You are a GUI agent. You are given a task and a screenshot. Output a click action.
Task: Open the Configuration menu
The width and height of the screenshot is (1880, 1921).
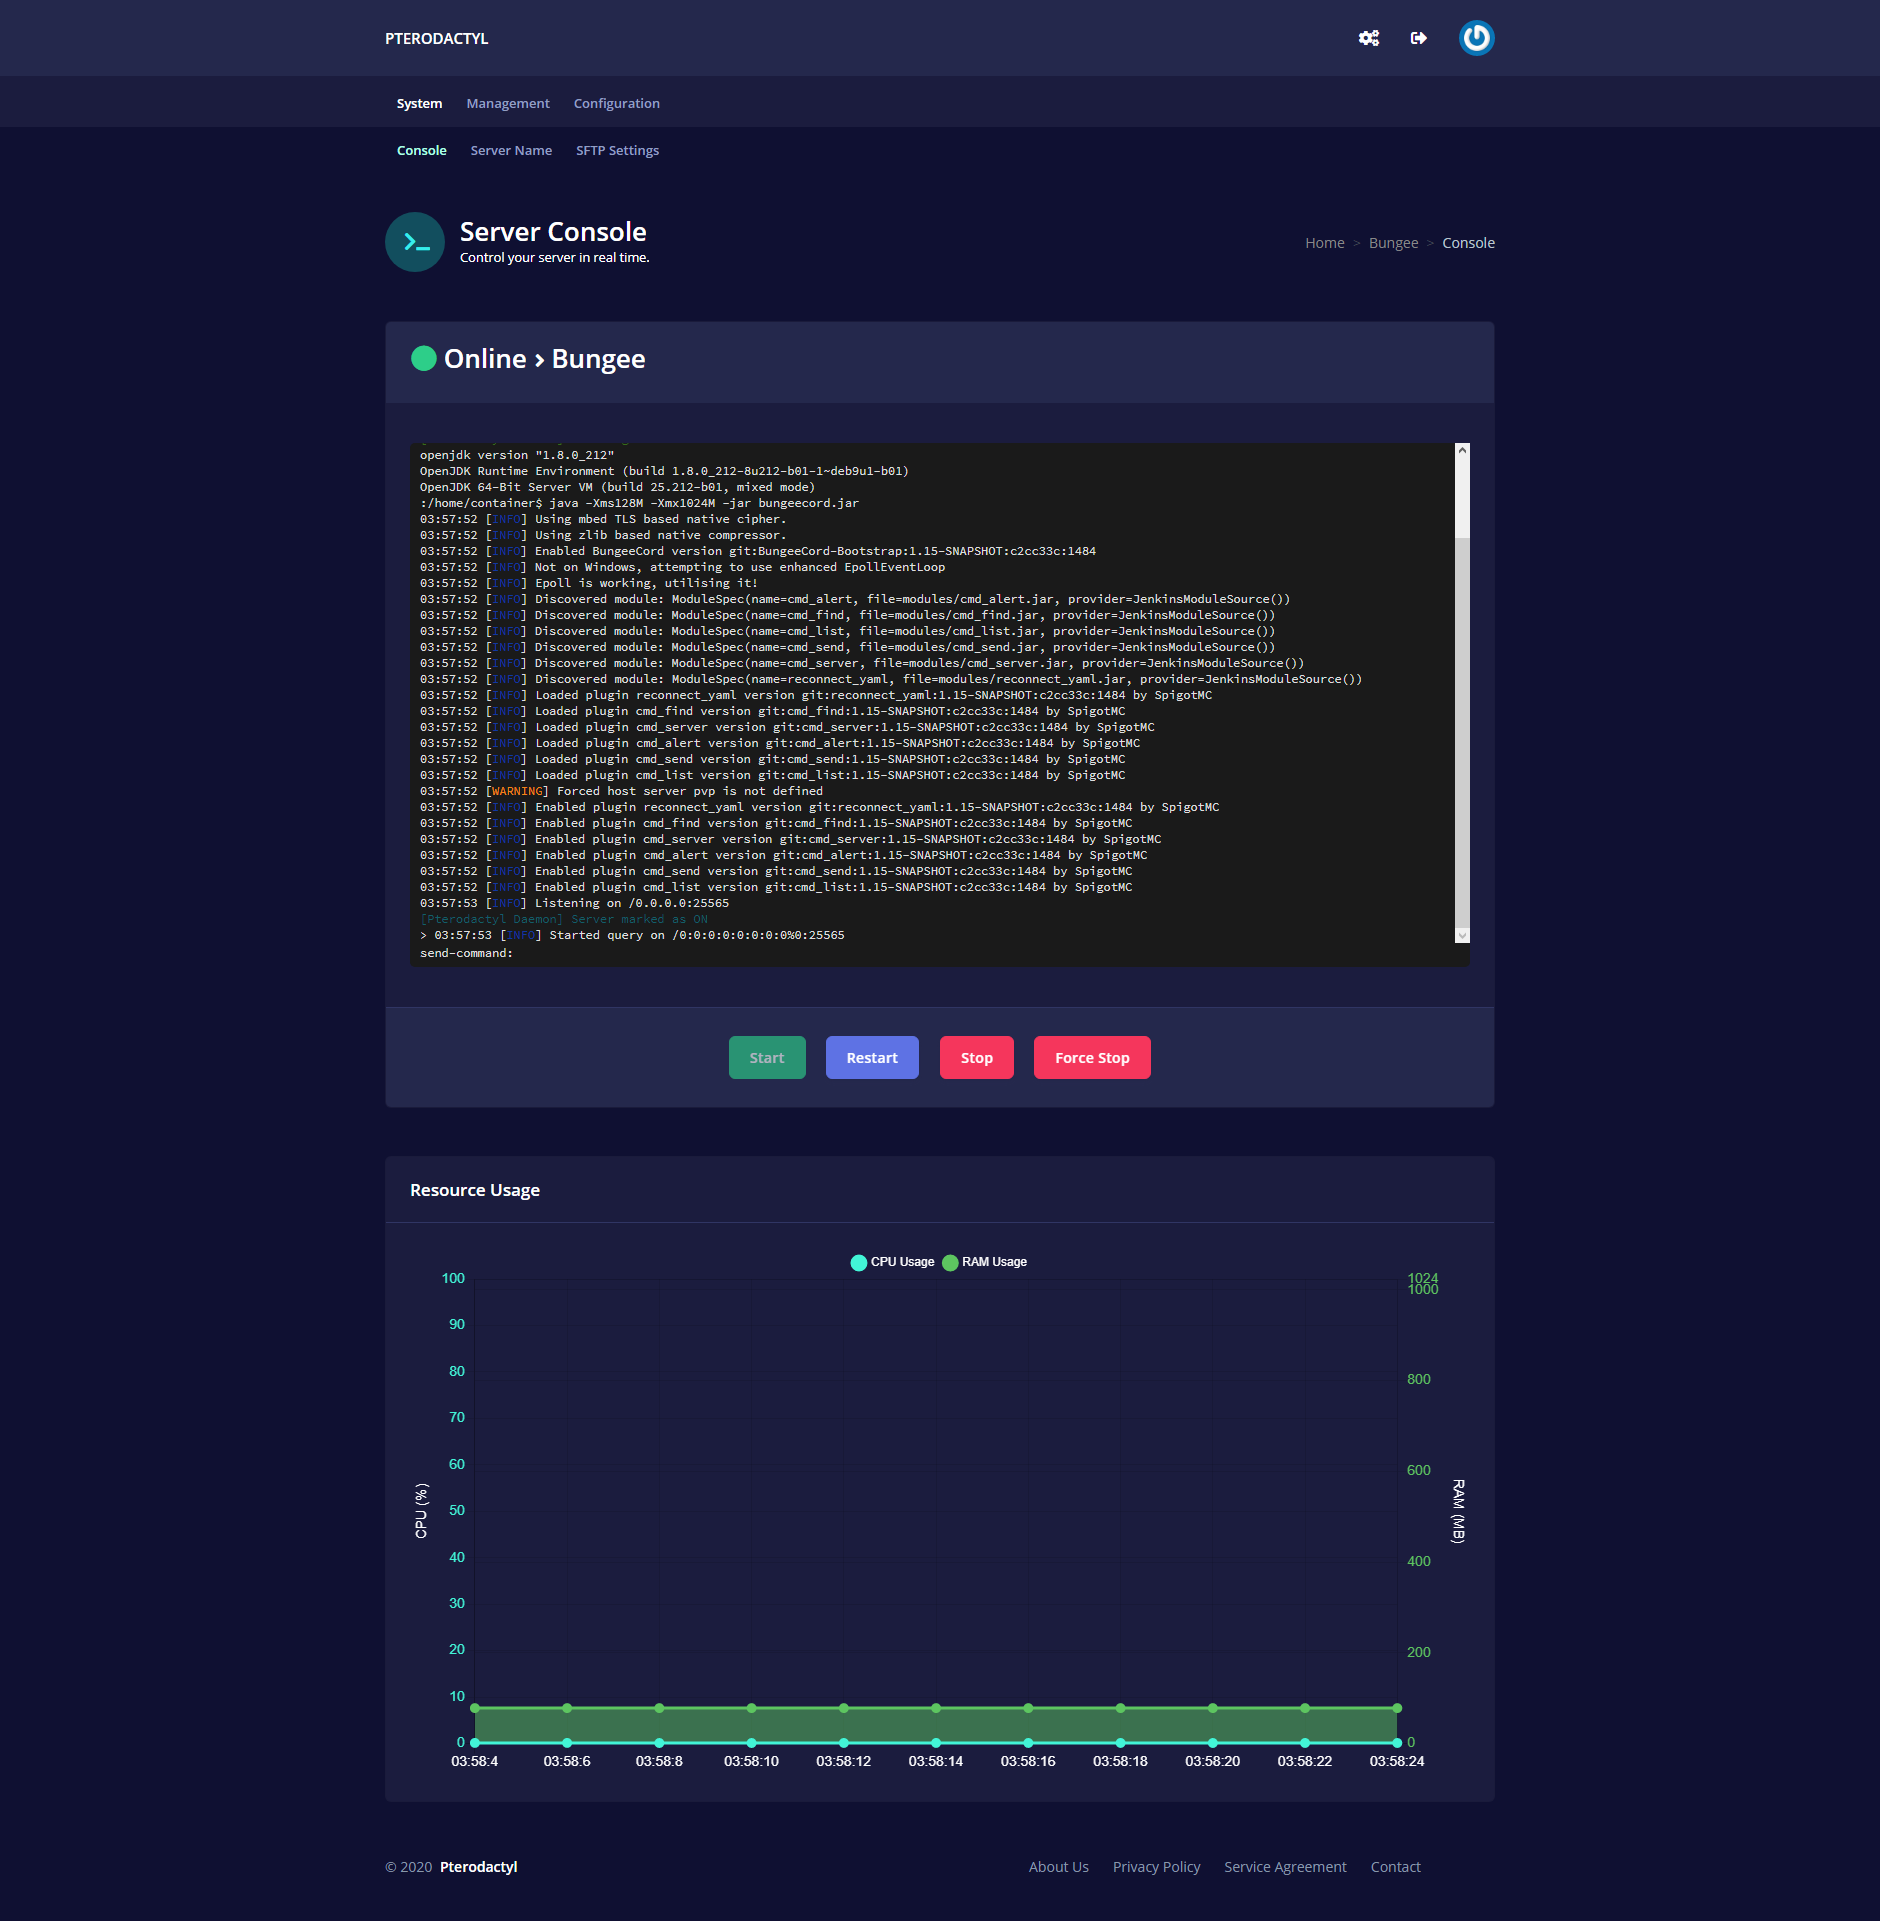617,103
